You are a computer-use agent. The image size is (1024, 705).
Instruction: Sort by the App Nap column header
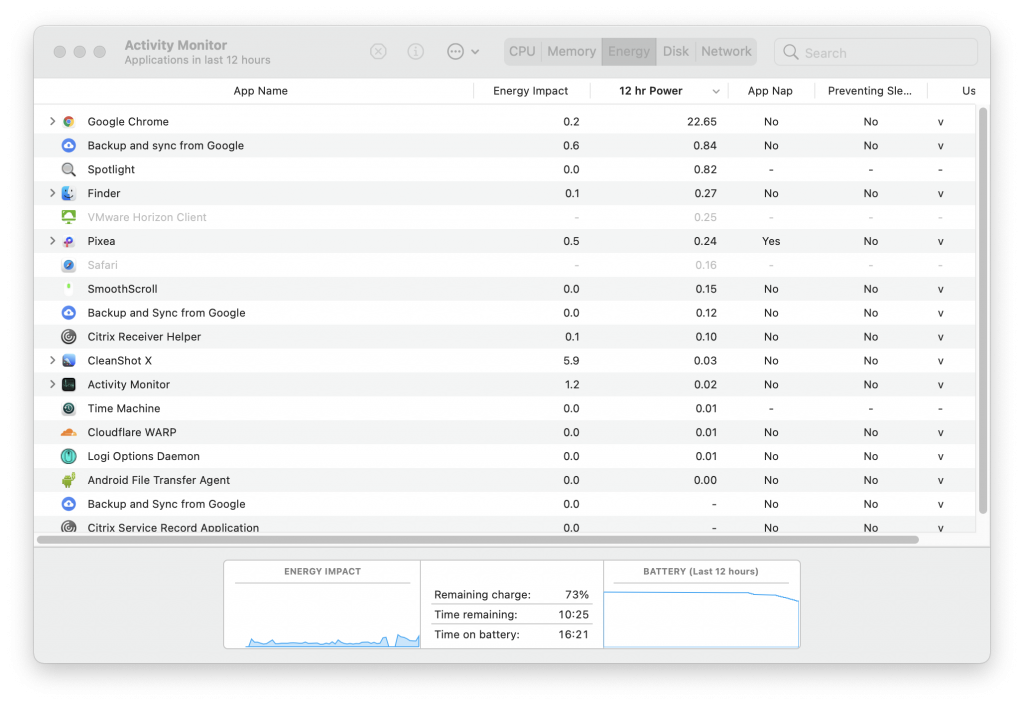tap(770, 91)
